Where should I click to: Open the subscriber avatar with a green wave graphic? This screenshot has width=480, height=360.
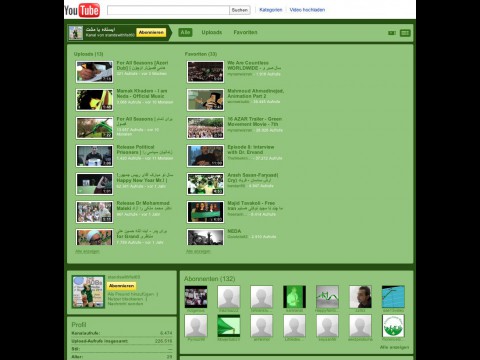[x=327, y=297]
